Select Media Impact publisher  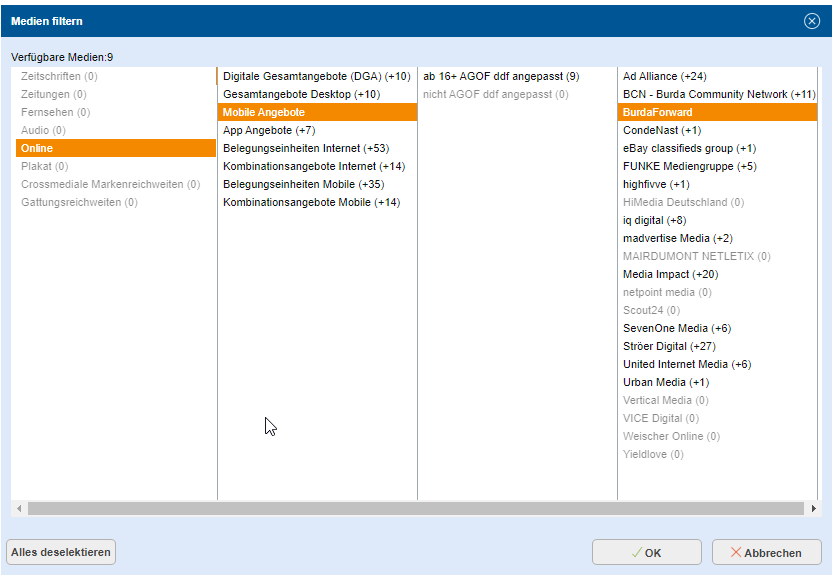point(669,274)
